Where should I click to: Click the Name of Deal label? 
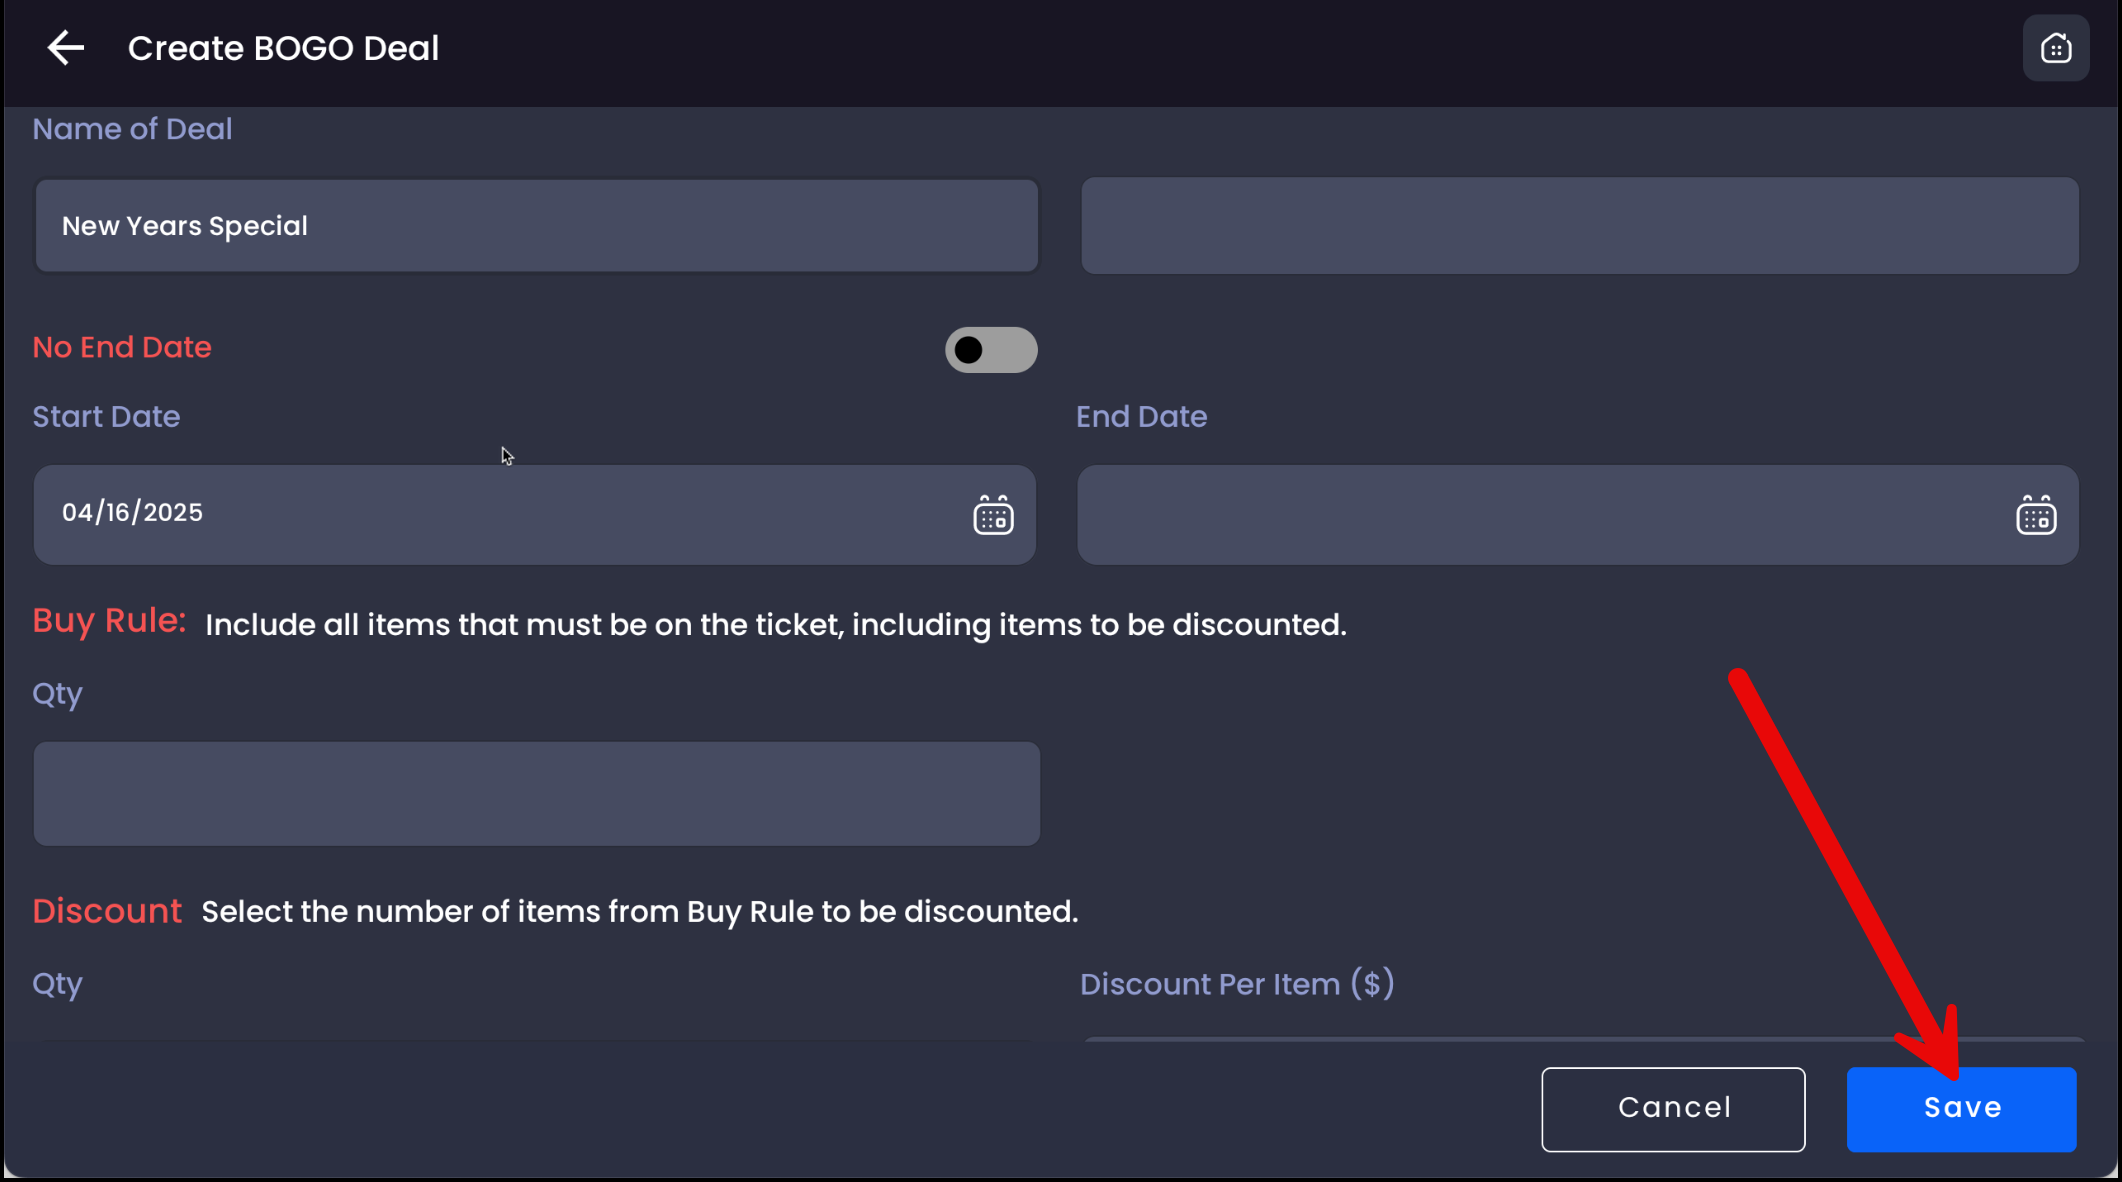[132, 129]
